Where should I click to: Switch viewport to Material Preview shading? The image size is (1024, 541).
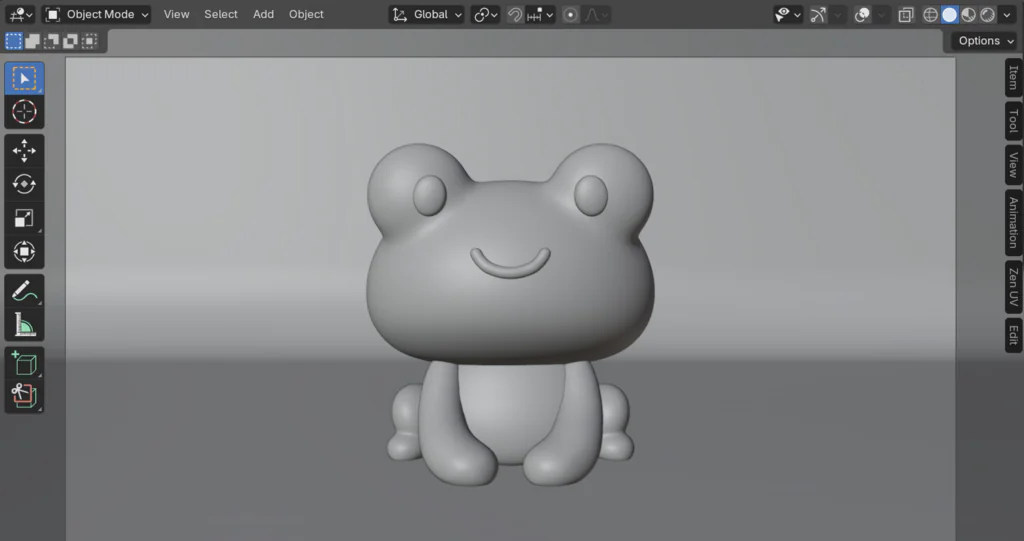[968, 14]
